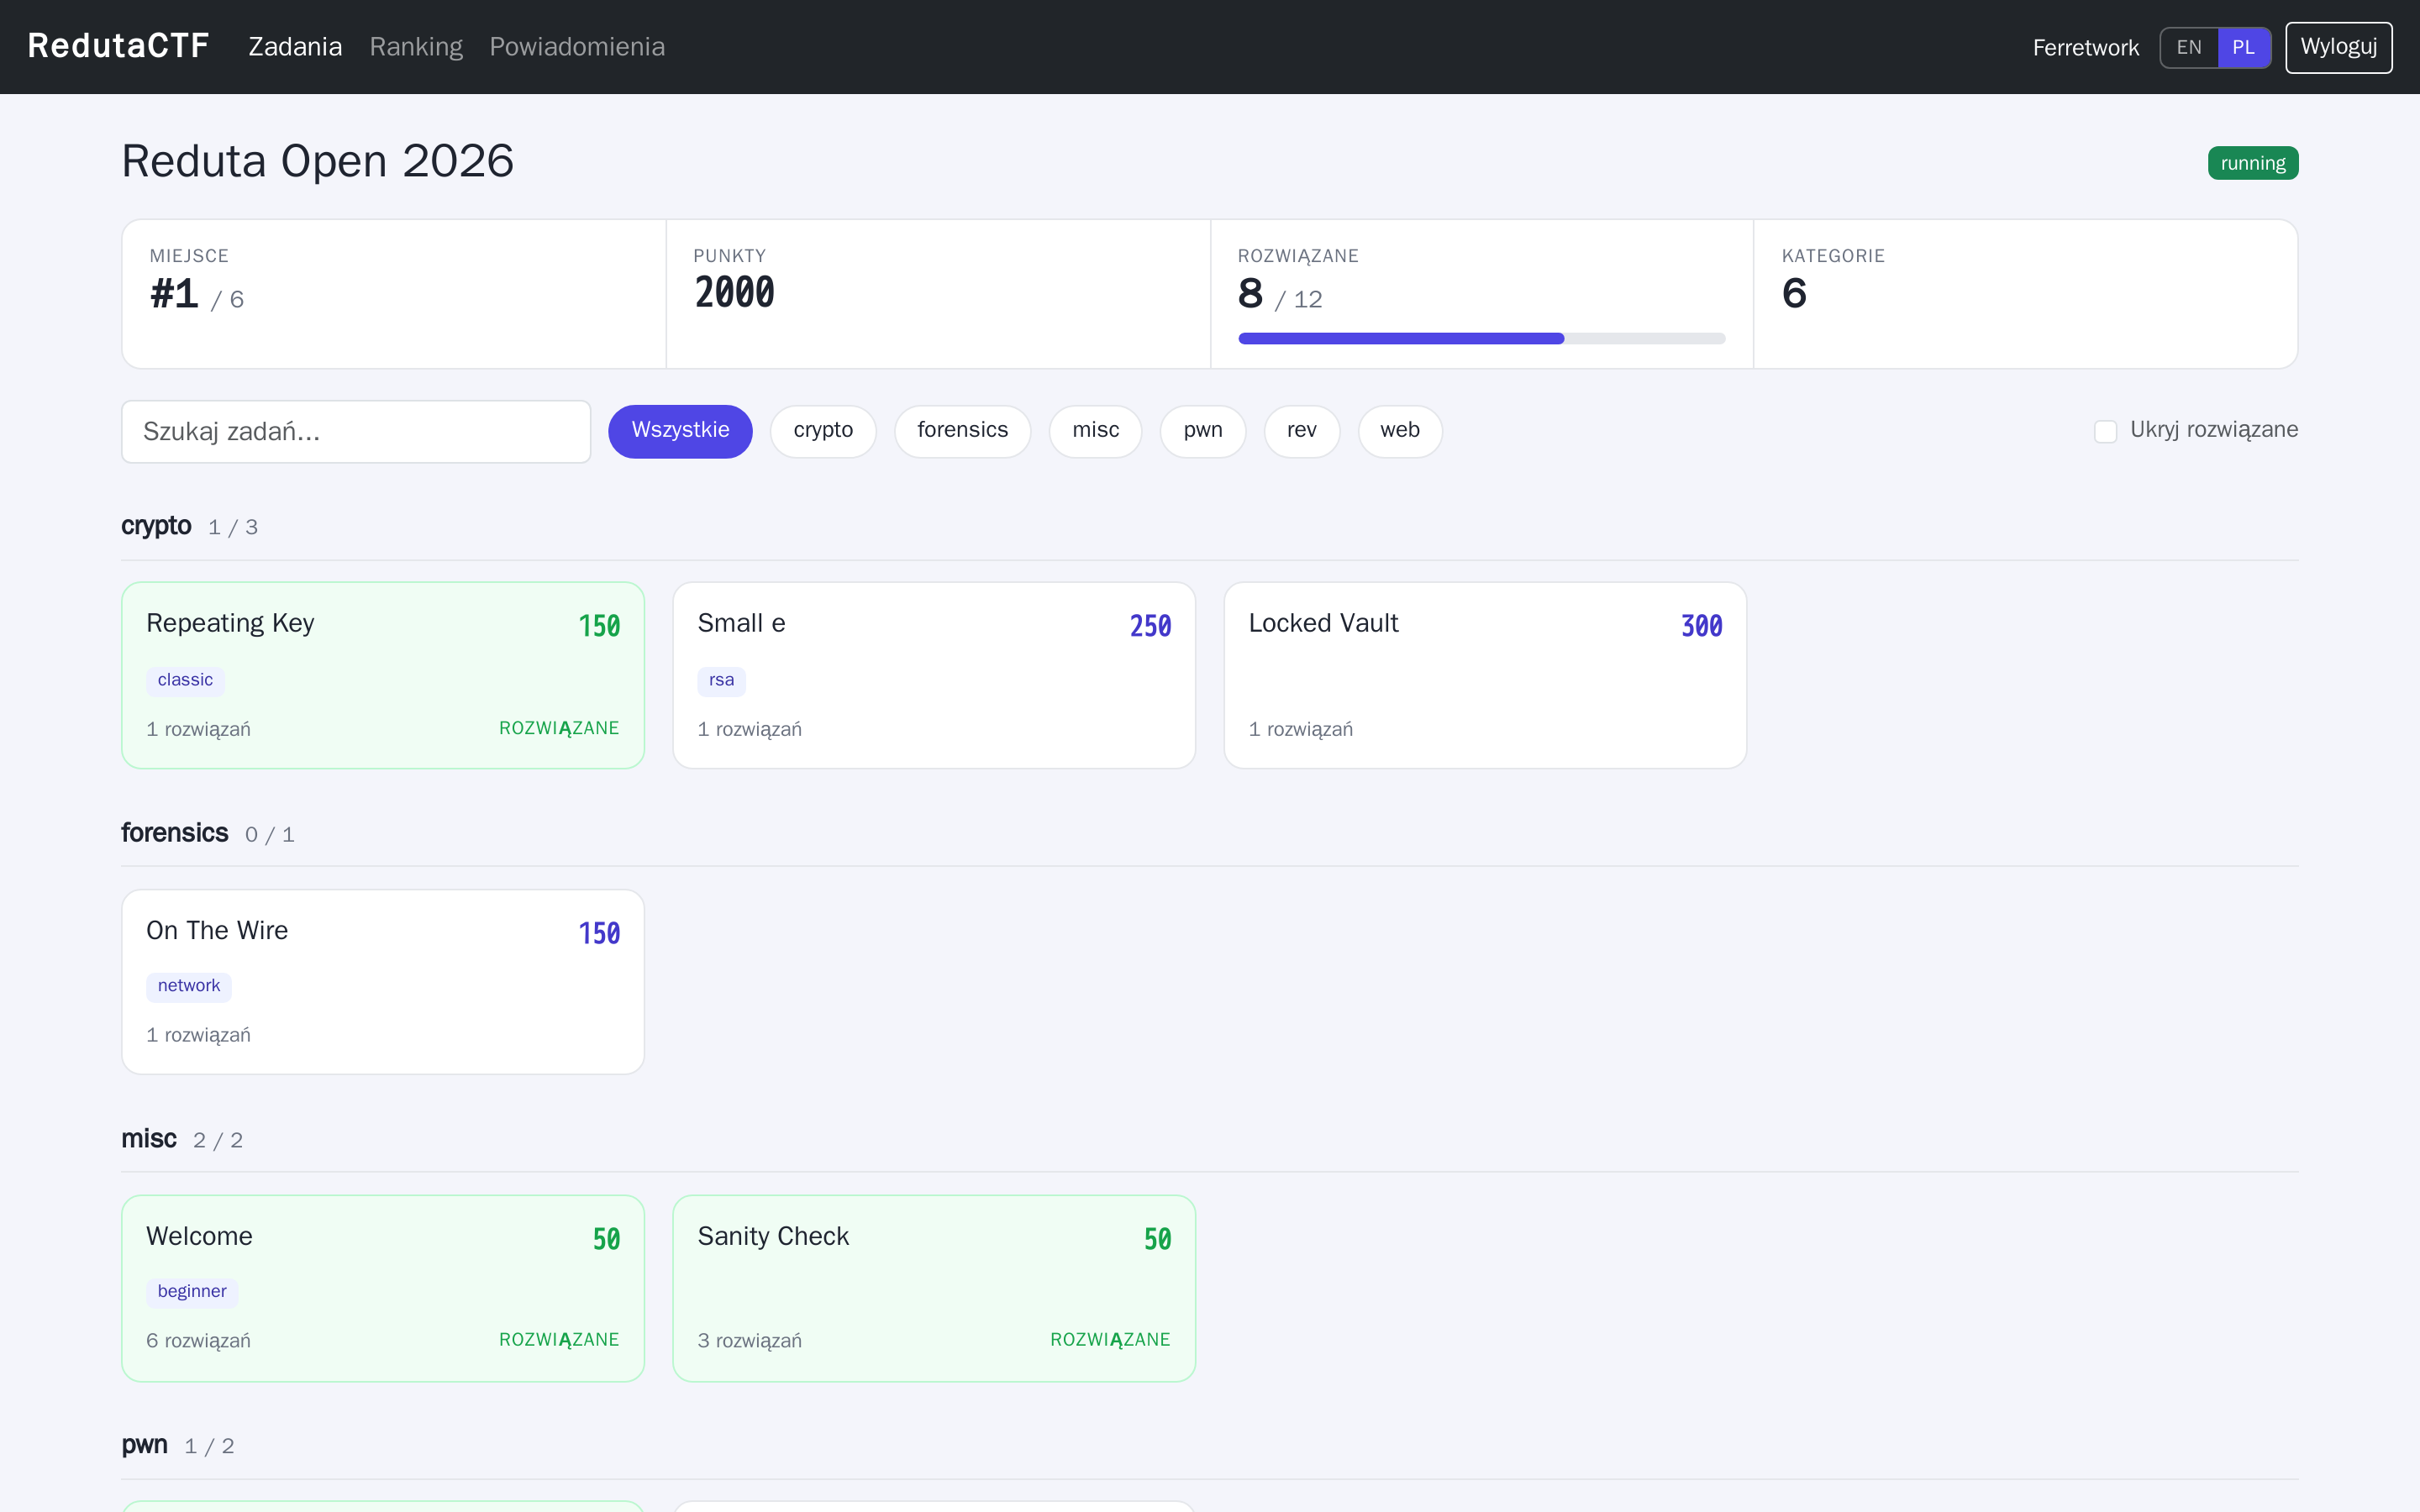Open the Locked Vault challenge card
The width and height of the screenshot is (2420, 1512).
pyautogui.click(x=1485, y=675)
